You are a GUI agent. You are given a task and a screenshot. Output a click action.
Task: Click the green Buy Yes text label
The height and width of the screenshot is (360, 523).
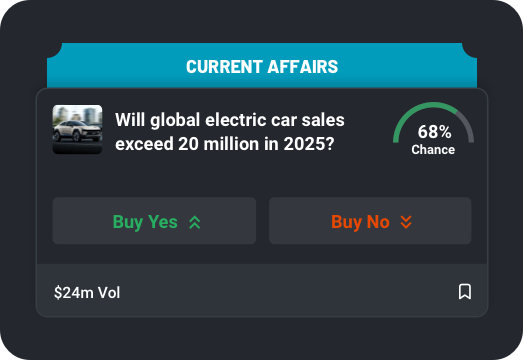point(145,222)
